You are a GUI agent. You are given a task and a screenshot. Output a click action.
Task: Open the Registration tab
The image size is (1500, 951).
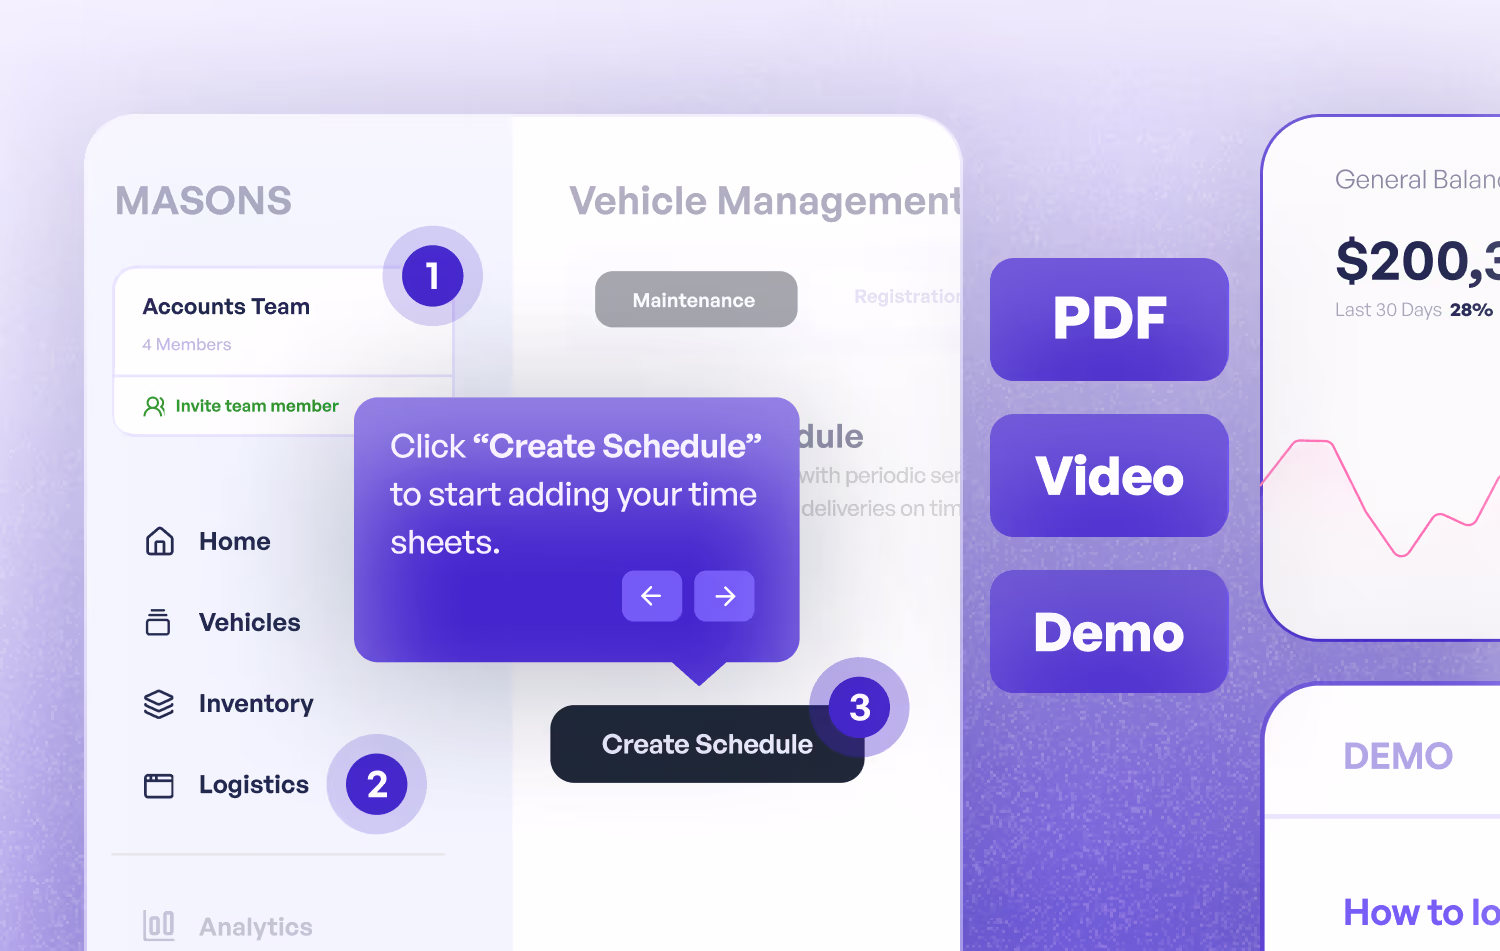pos(906,296)
